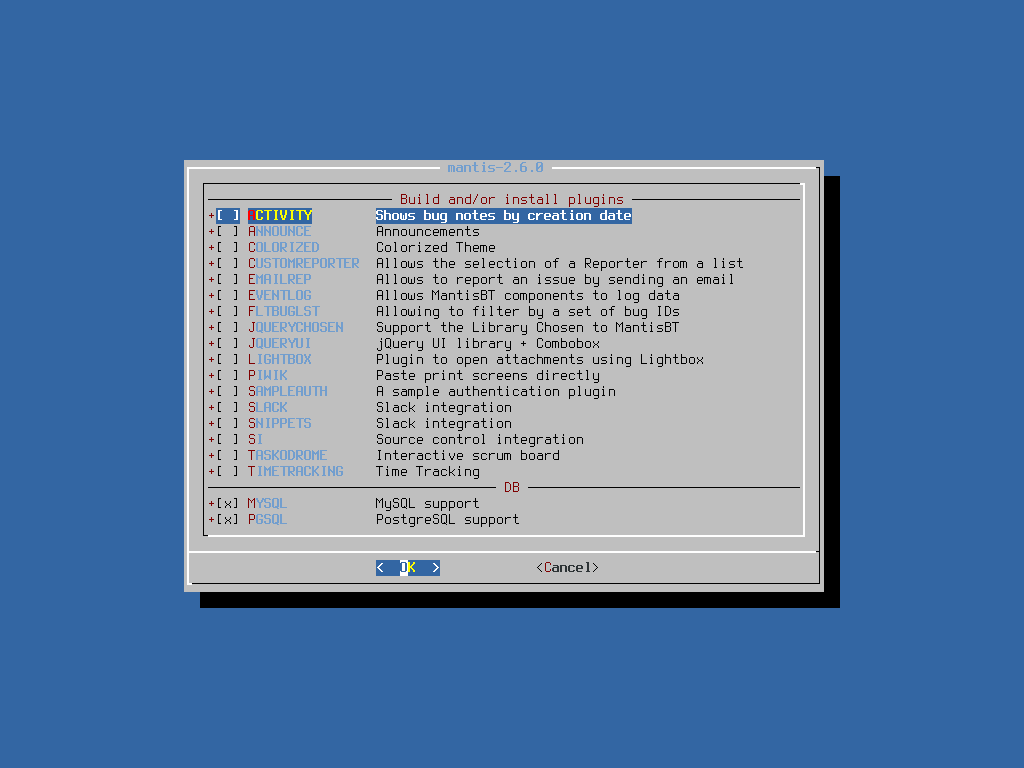This screenshot has width=1024, height=768.
Task: Check the SI source control checkbox
Action: 228,440
